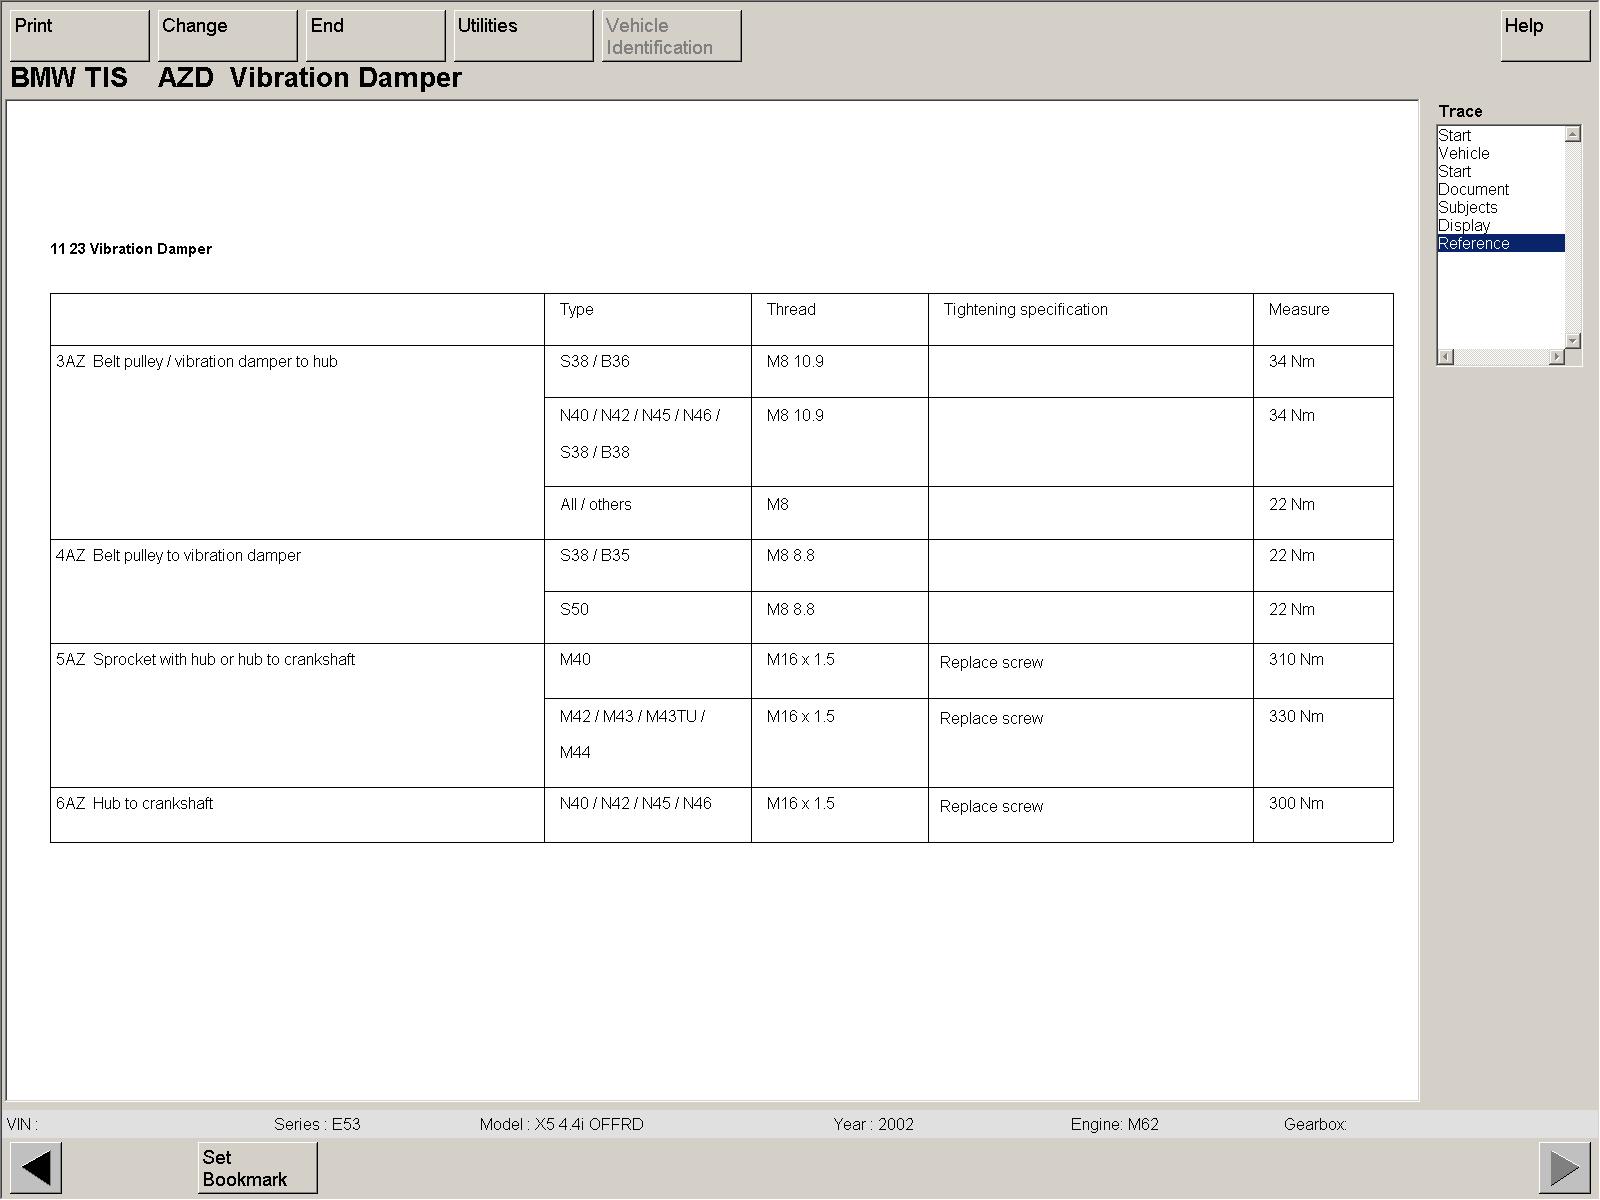
Task: Select Subjects in the Trace list
Action: click(1467, 208)
